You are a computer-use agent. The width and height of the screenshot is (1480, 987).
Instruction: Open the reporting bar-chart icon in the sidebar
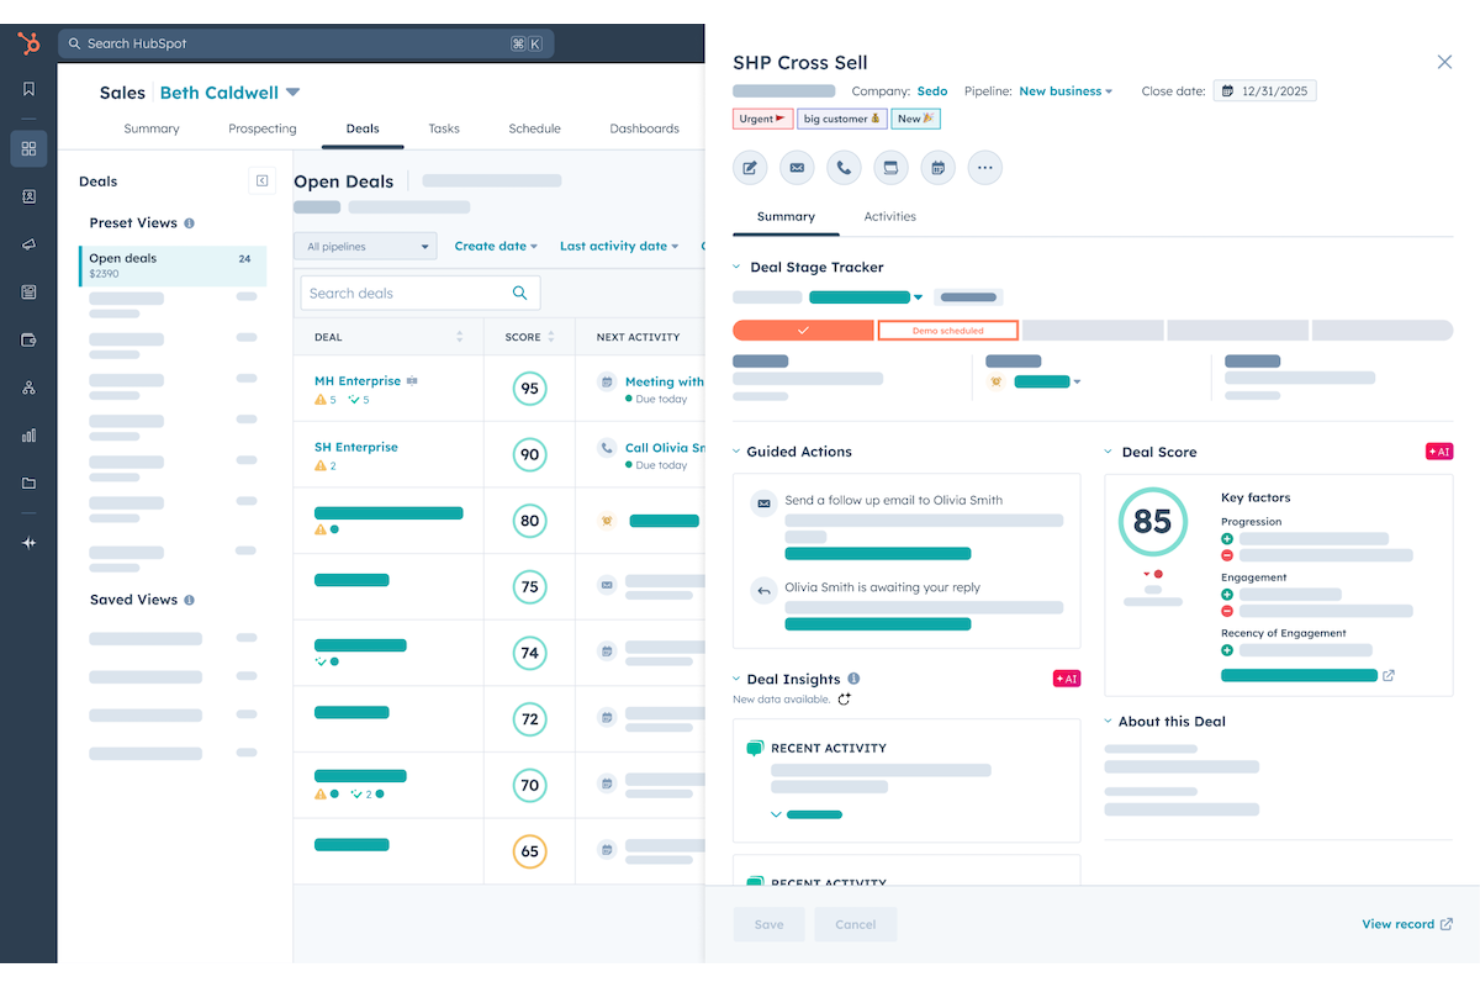[x=28, y=435]
